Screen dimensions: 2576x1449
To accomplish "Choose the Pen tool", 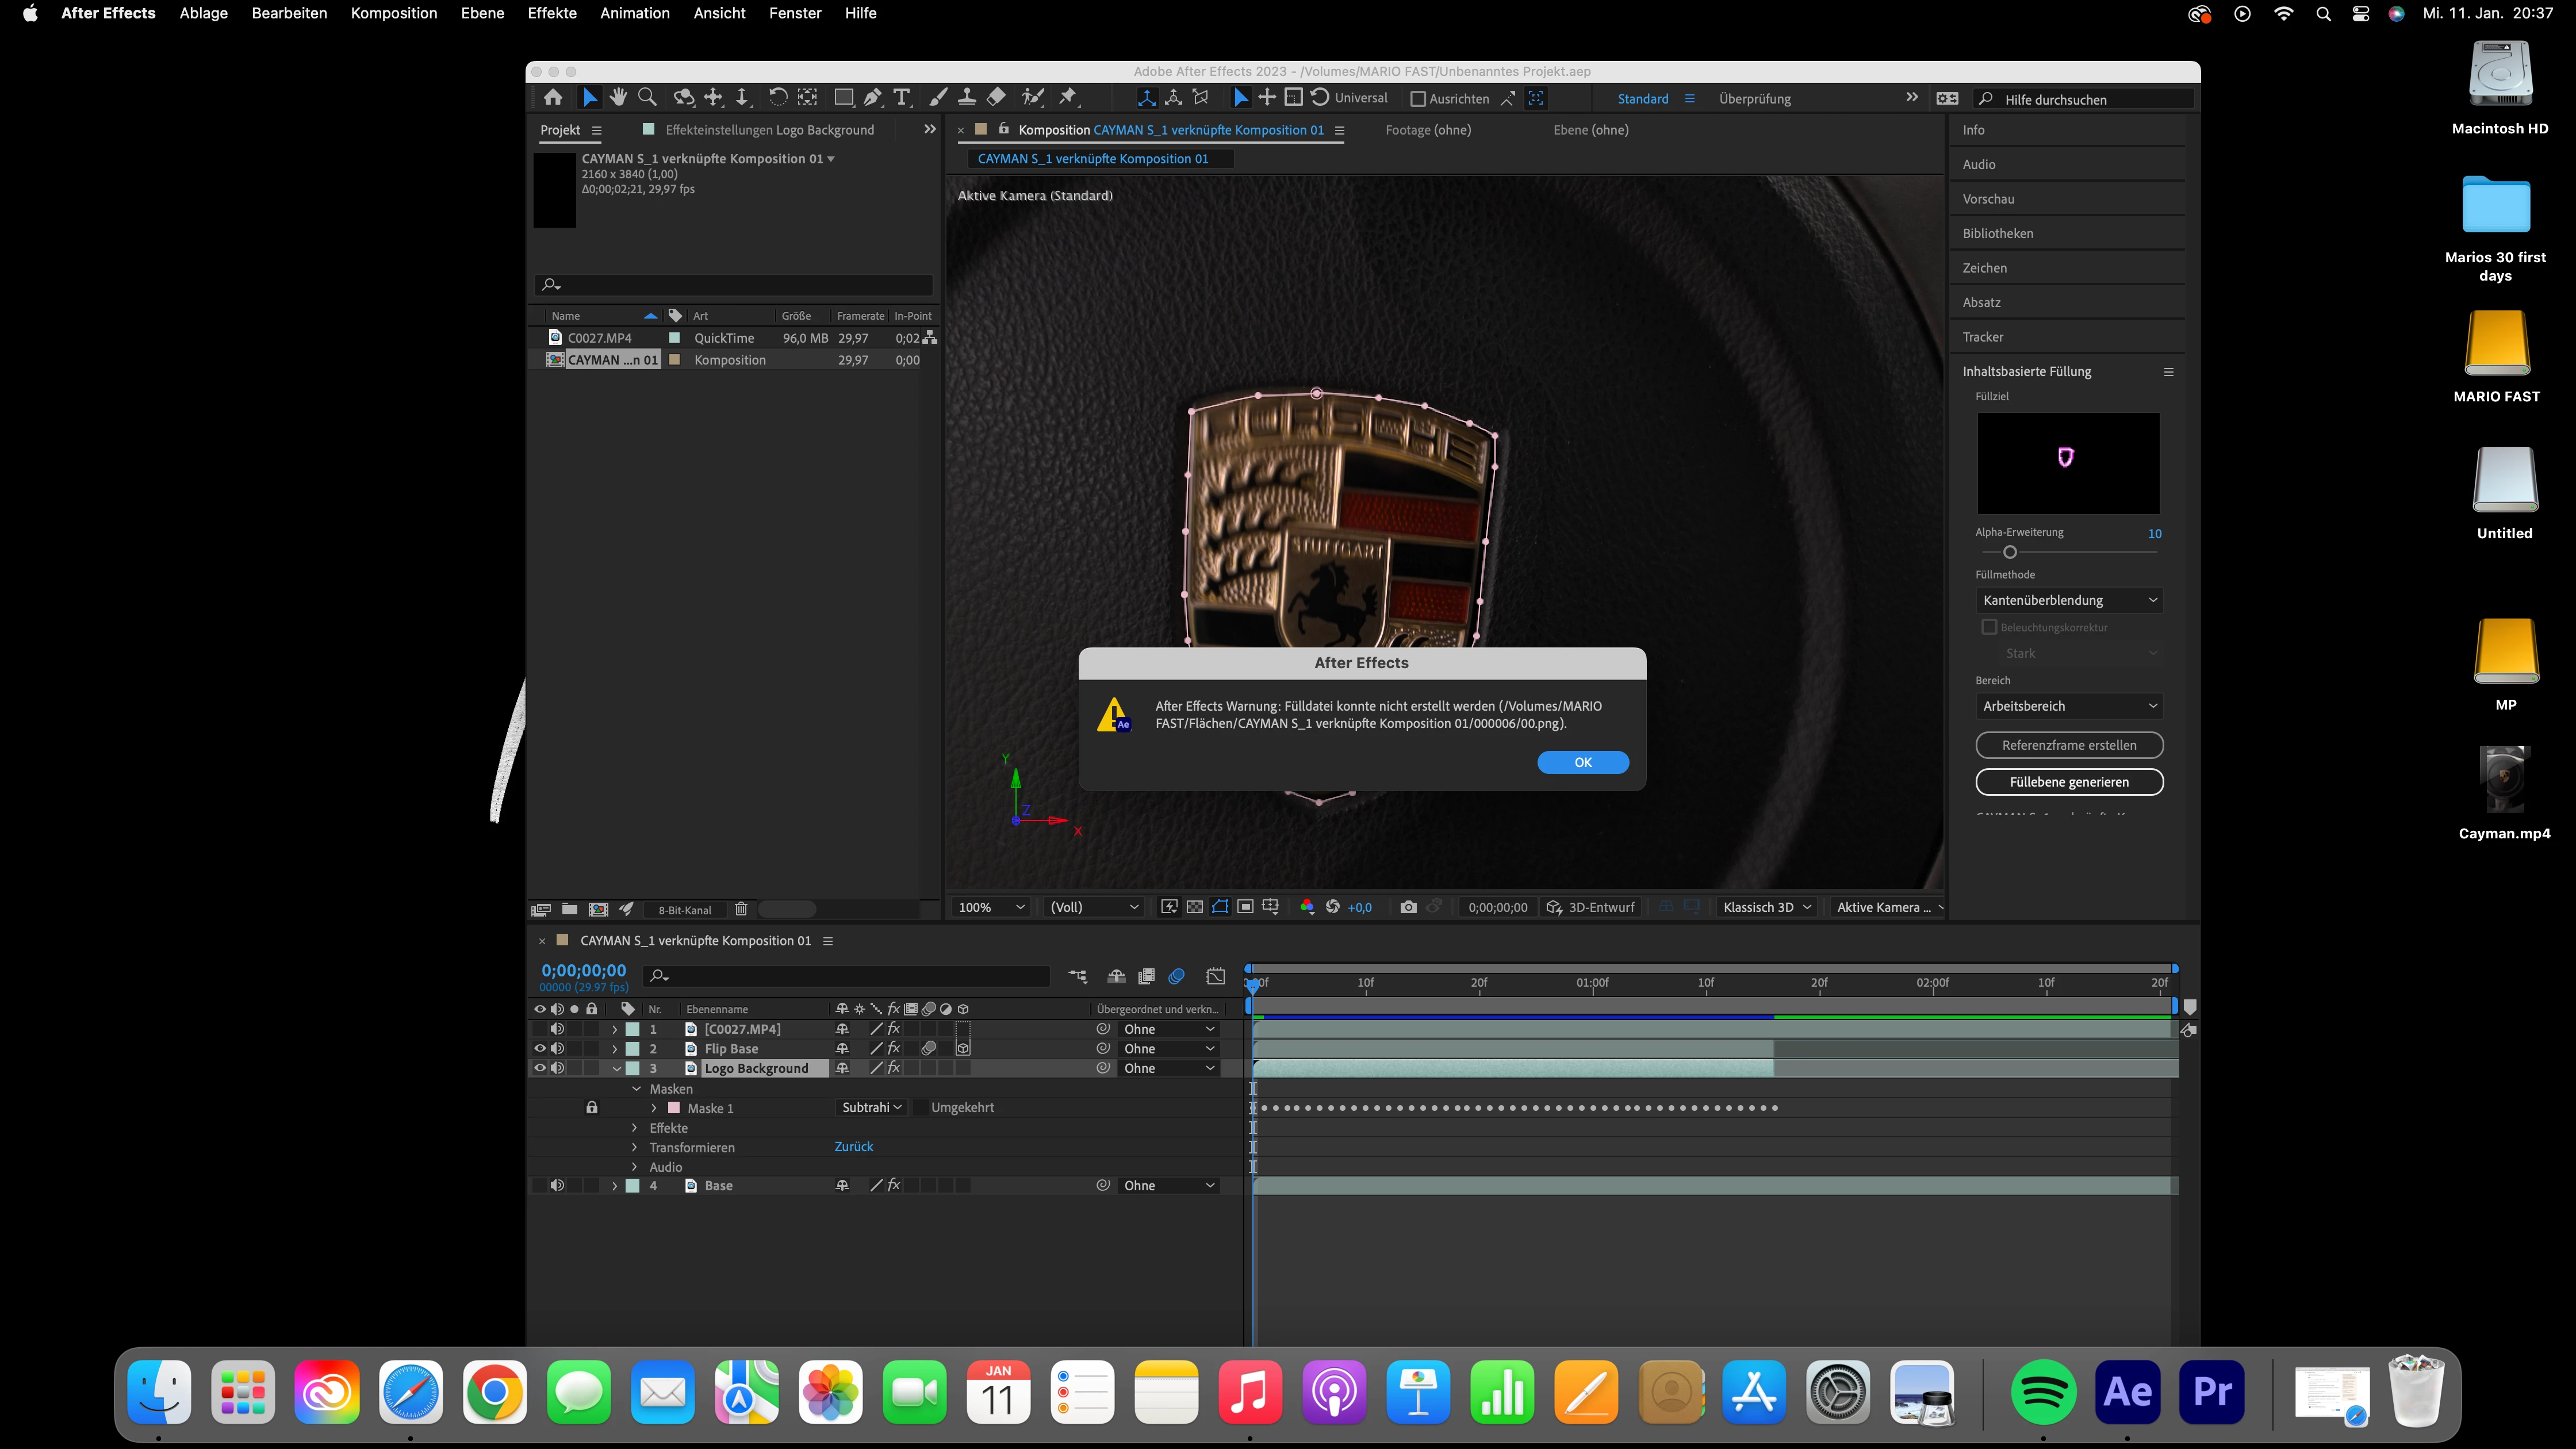I will click(872, 97).
